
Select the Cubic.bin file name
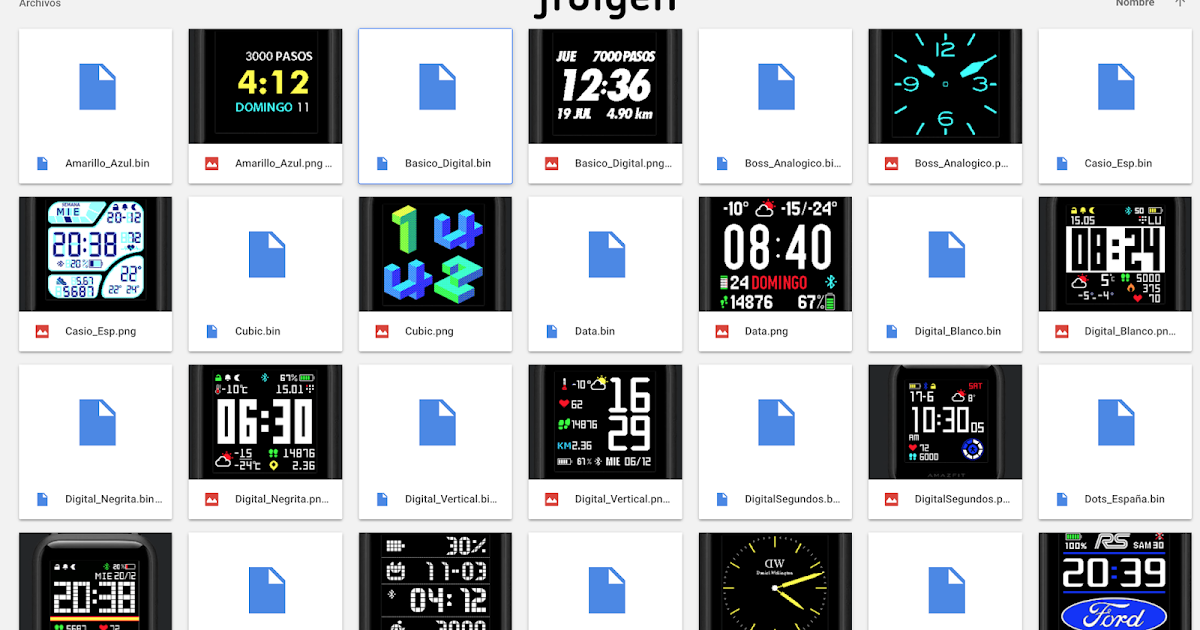coord(258,331)
